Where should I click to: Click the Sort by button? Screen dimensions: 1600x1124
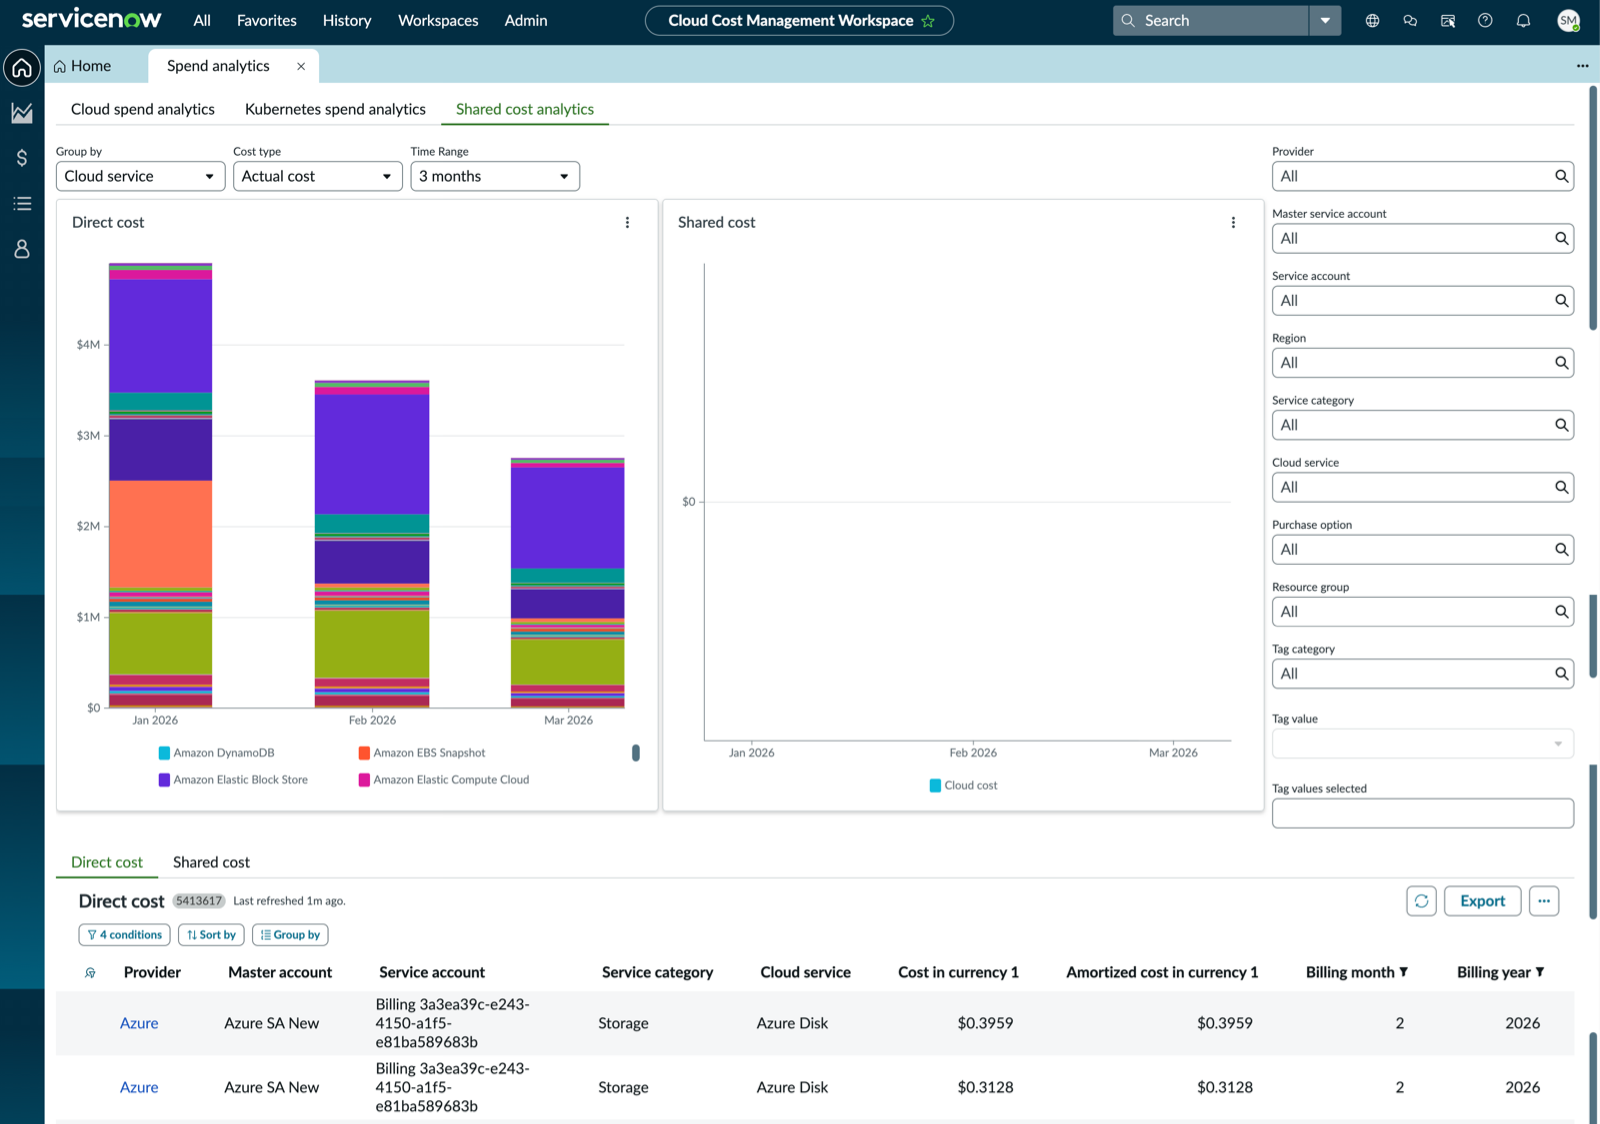click(x=211, y=935)
